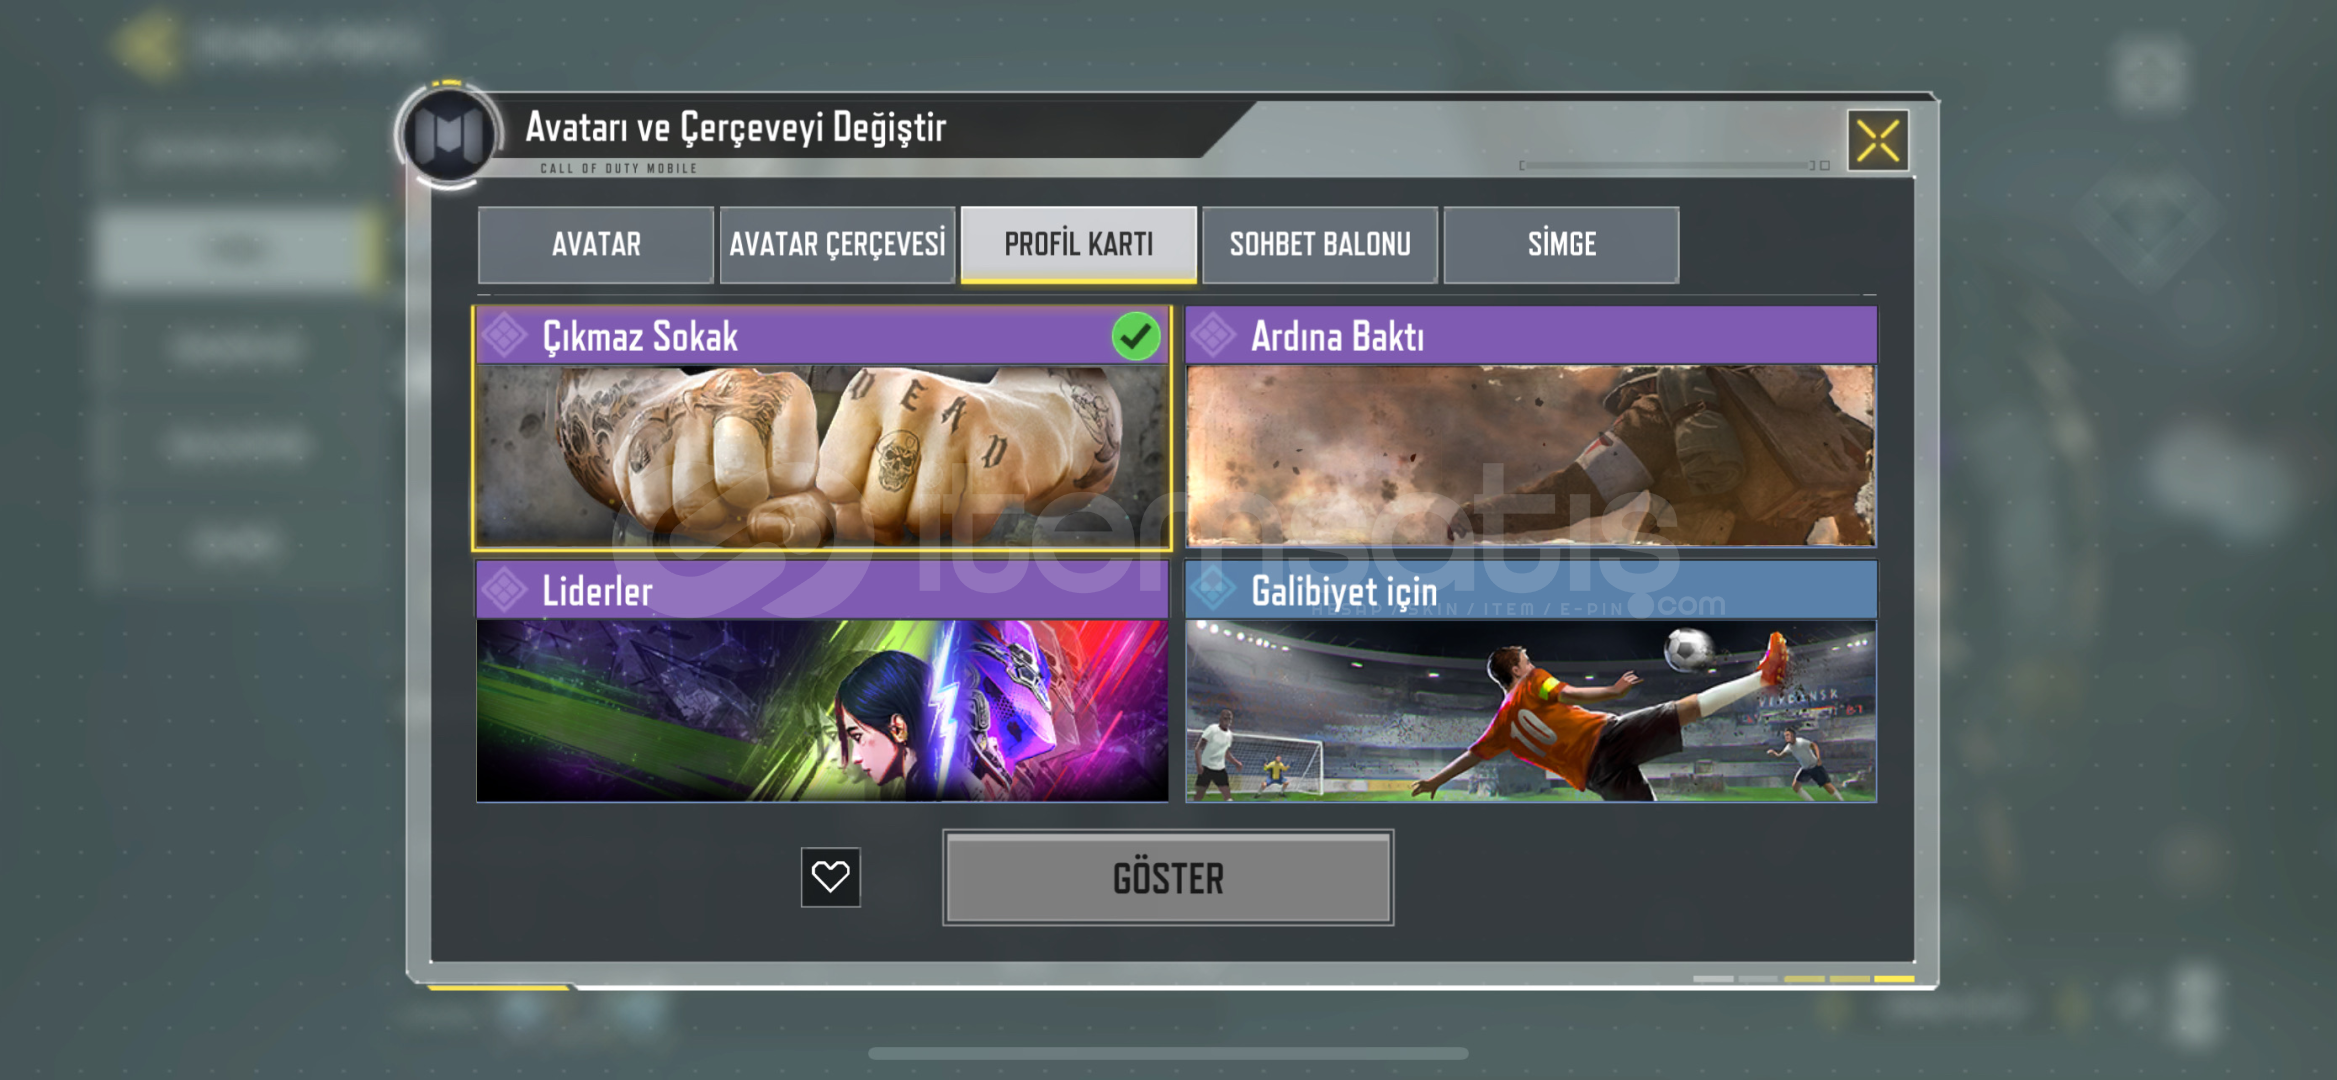Click the heart favorite icon
Screen dimensions: 2337x1080
tap(830, 877)
